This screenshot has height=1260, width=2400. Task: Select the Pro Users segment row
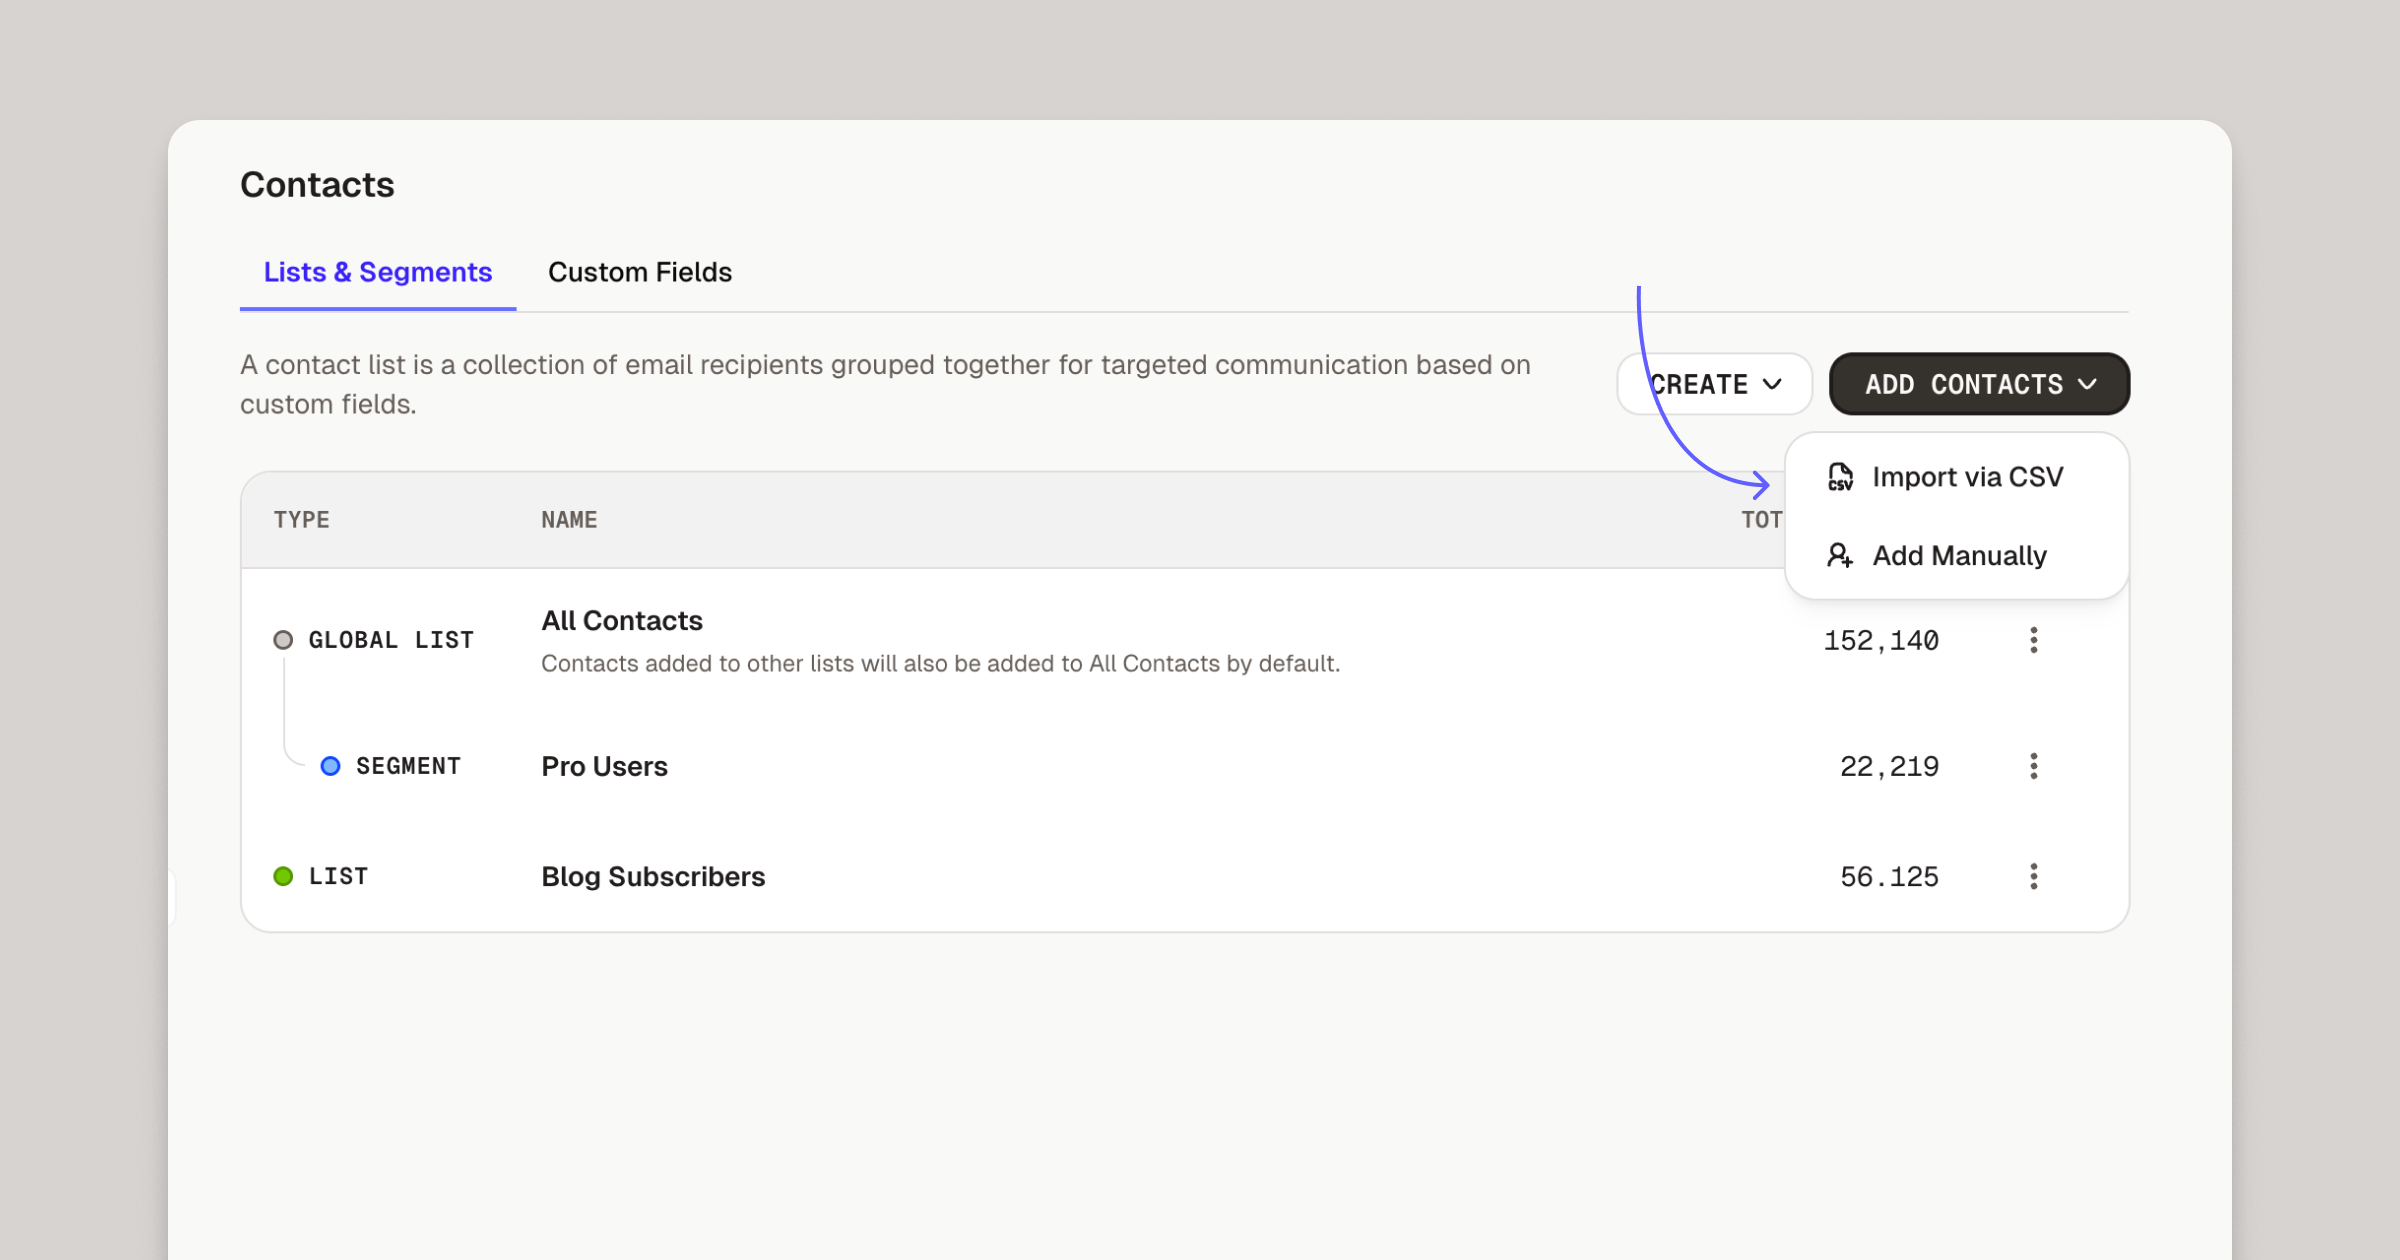tap(604, 766)
